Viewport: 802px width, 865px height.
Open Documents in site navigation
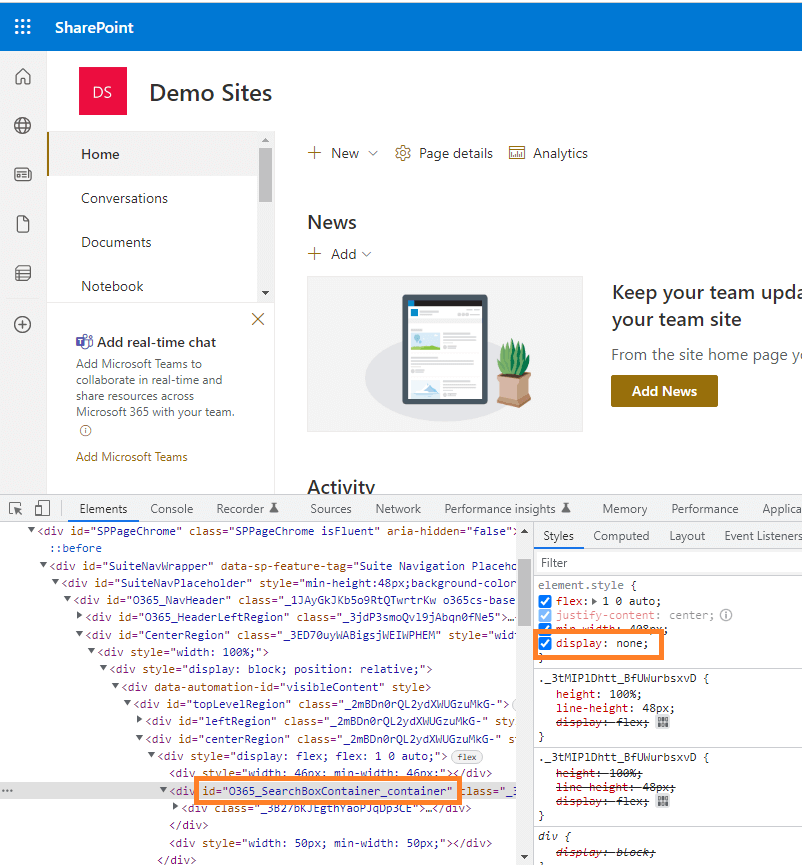[116, 242]
